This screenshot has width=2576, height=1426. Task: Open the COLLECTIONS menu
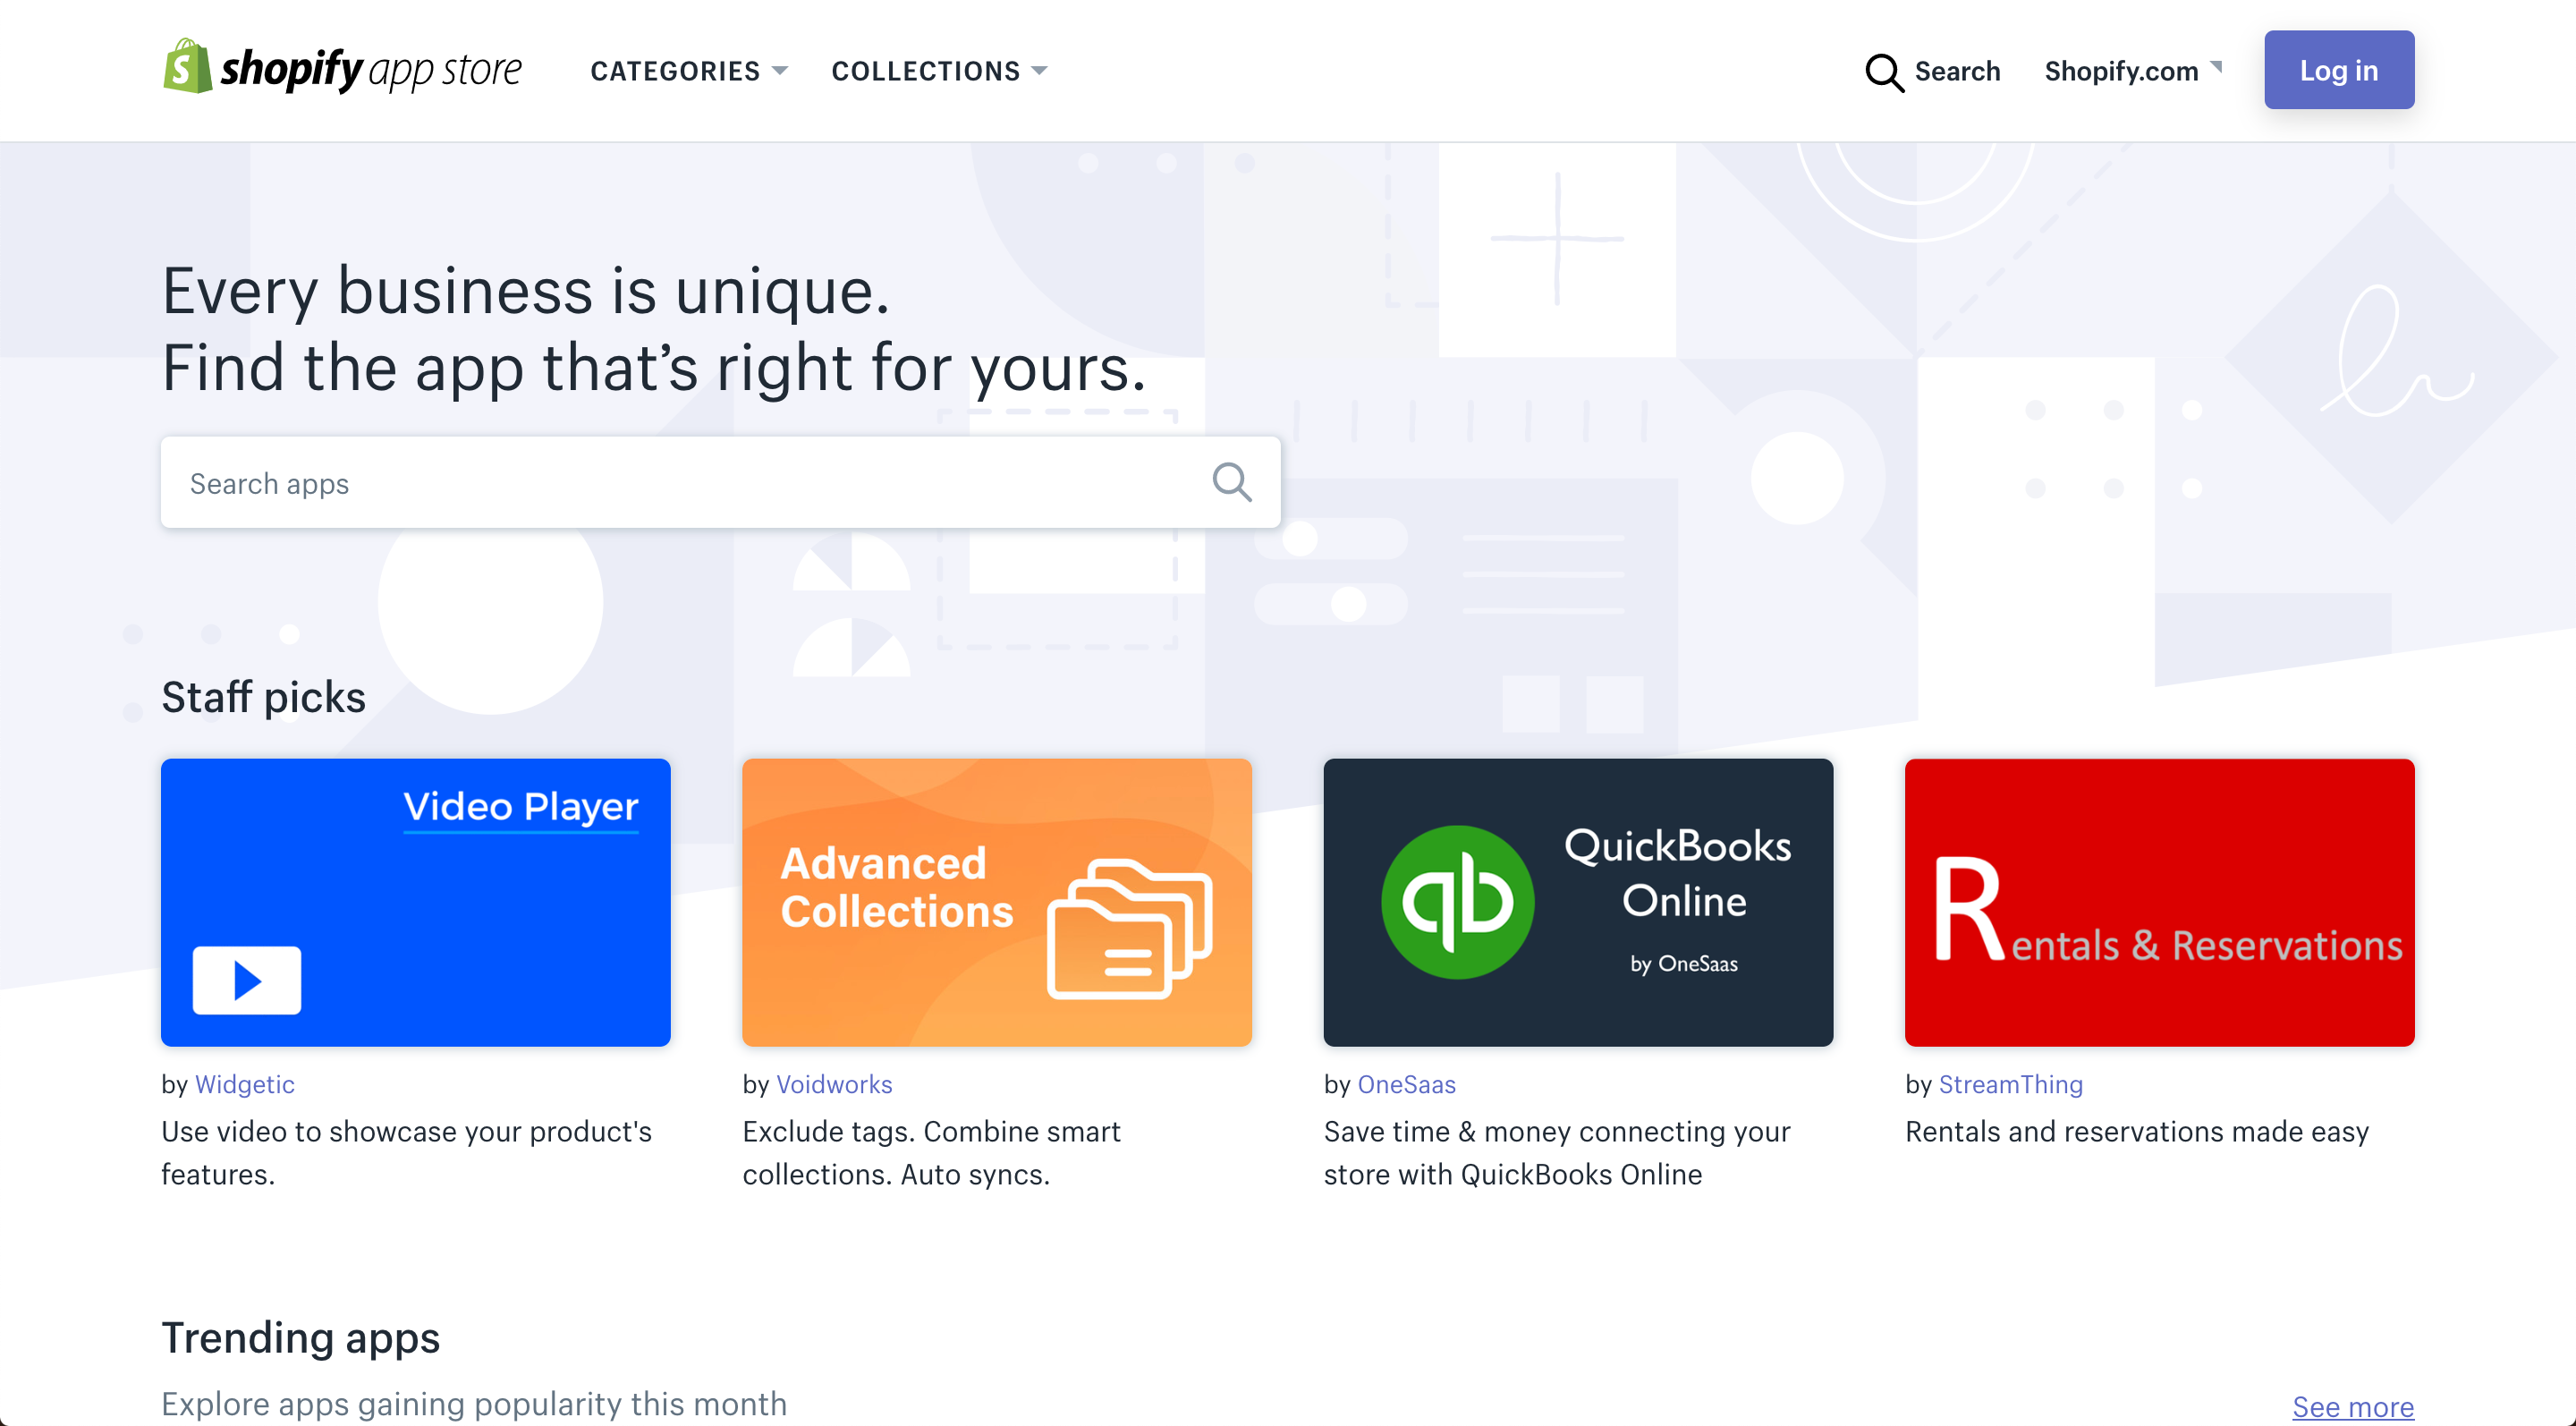click(939, 71)
